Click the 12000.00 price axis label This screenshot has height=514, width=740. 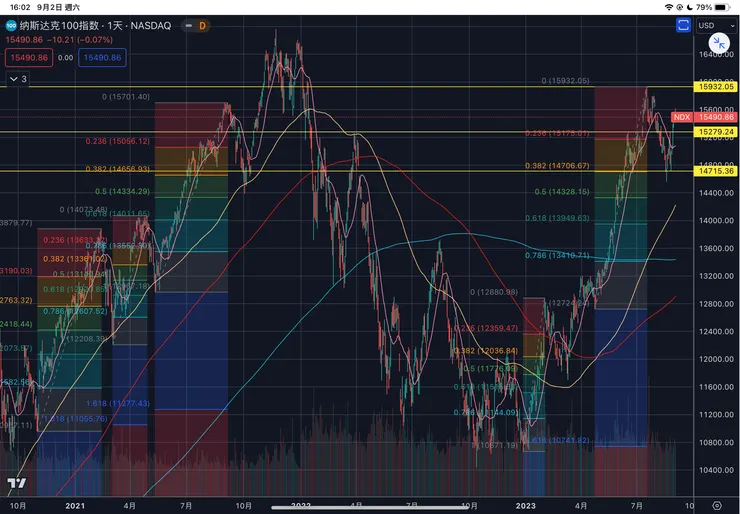point(716,359)
